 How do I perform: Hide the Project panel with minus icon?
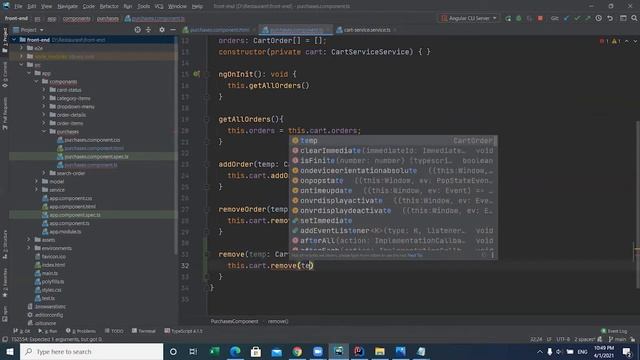[173, 30]
